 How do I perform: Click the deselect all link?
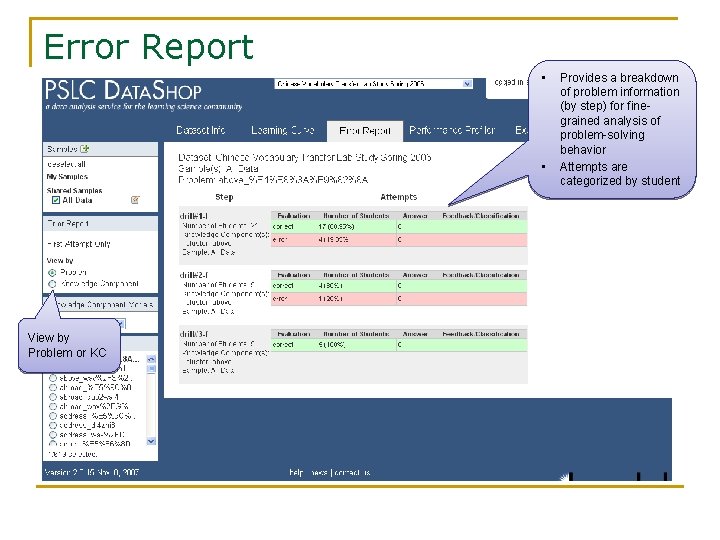(67, 164)
